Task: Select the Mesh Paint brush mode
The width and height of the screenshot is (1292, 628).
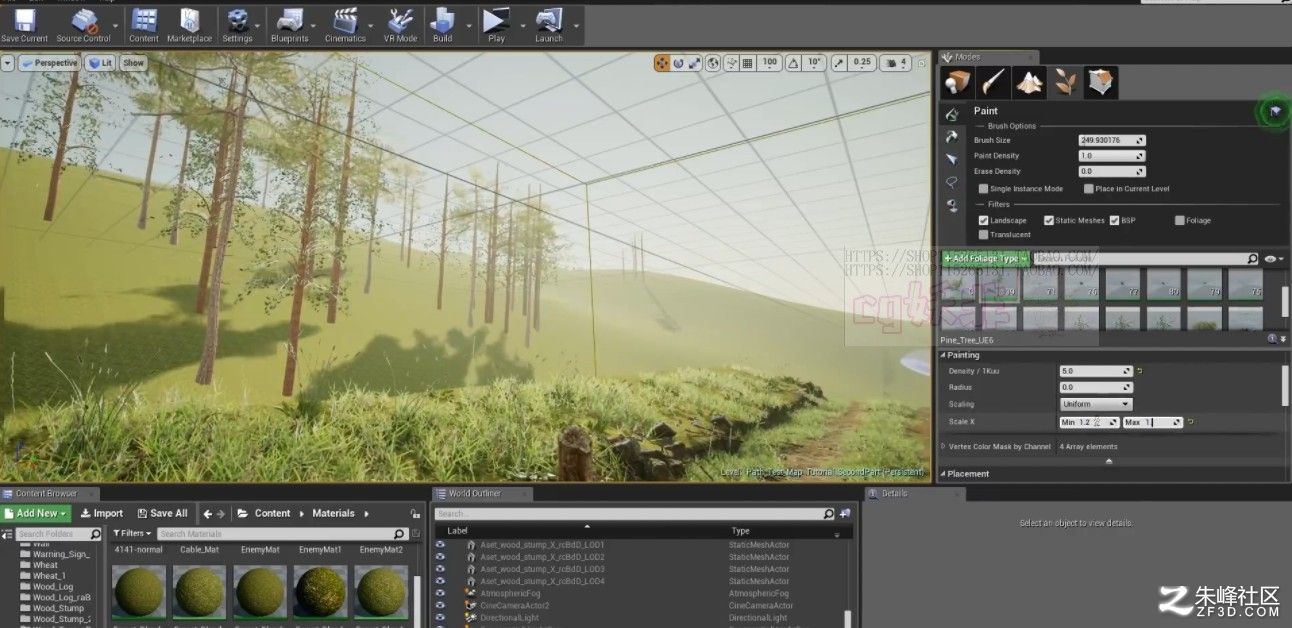Action: click(x=994, y=83)
